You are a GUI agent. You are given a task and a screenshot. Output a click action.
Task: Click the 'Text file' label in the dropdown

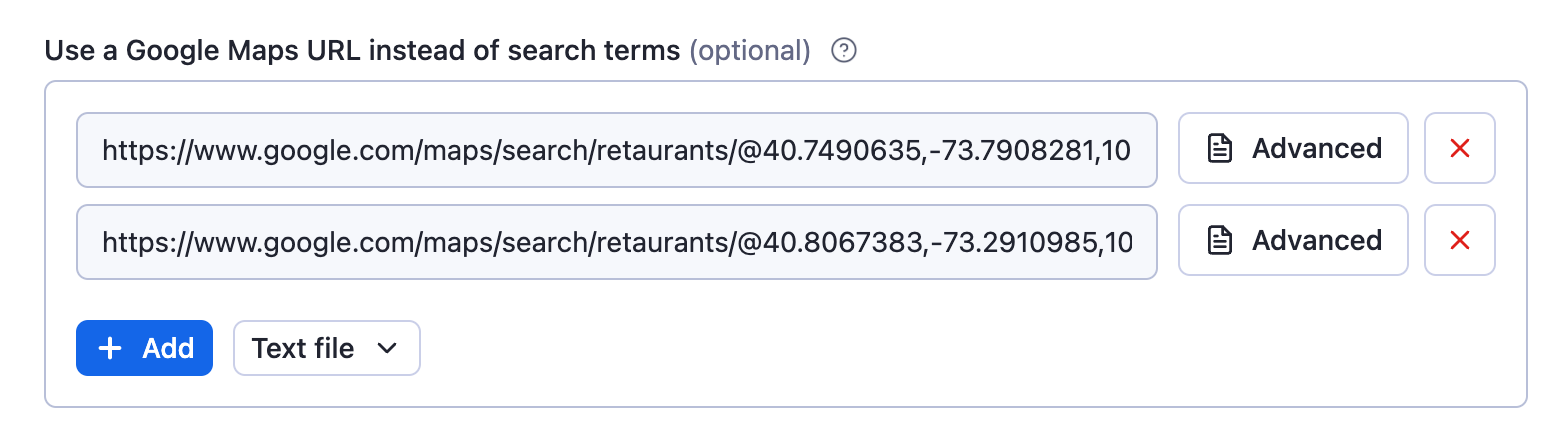pos(303,348)
